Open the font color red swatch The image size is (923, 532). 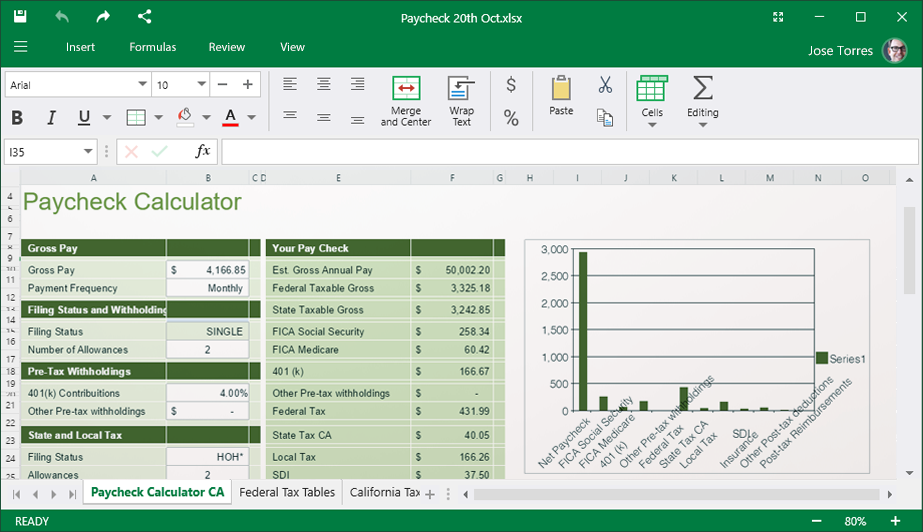[230, 118]
